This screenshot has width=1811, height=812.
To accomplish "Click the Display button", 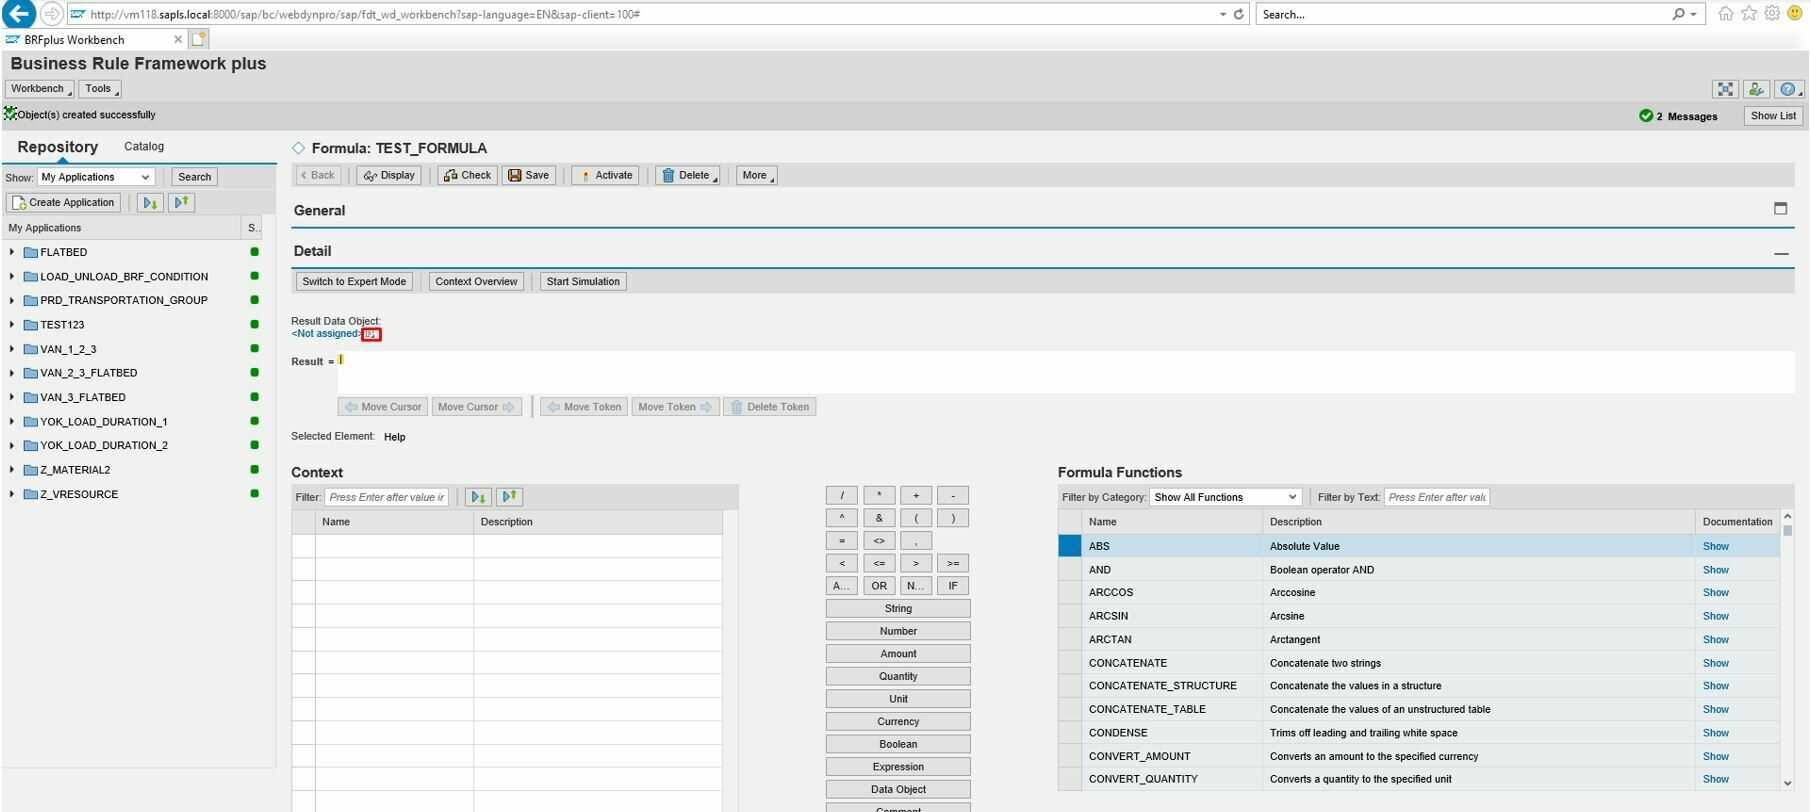I will coord(389,175).
